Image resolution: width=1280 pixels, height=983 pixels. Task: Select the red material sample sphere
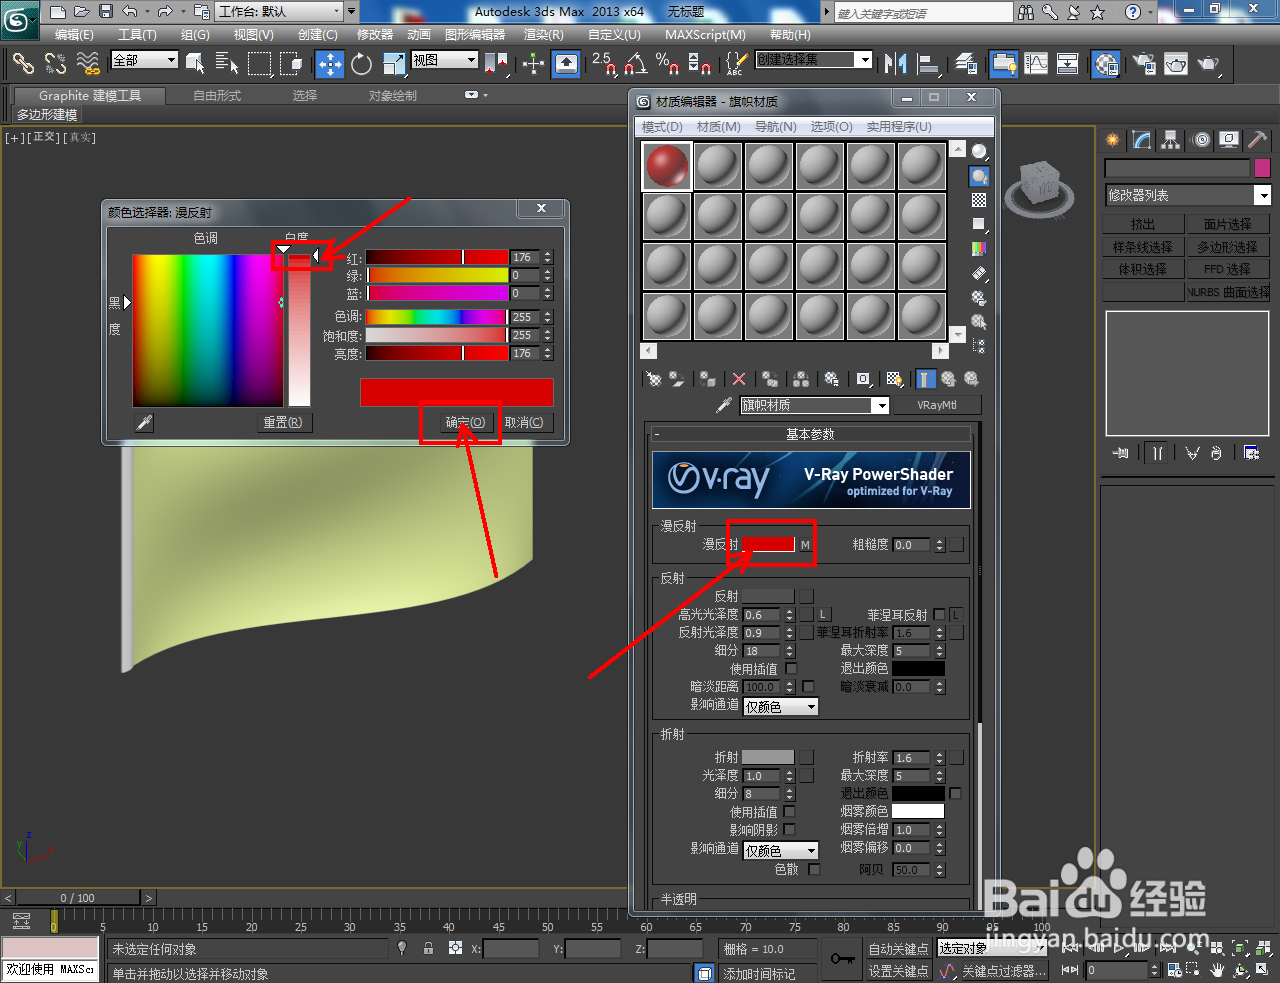(666, 166)
